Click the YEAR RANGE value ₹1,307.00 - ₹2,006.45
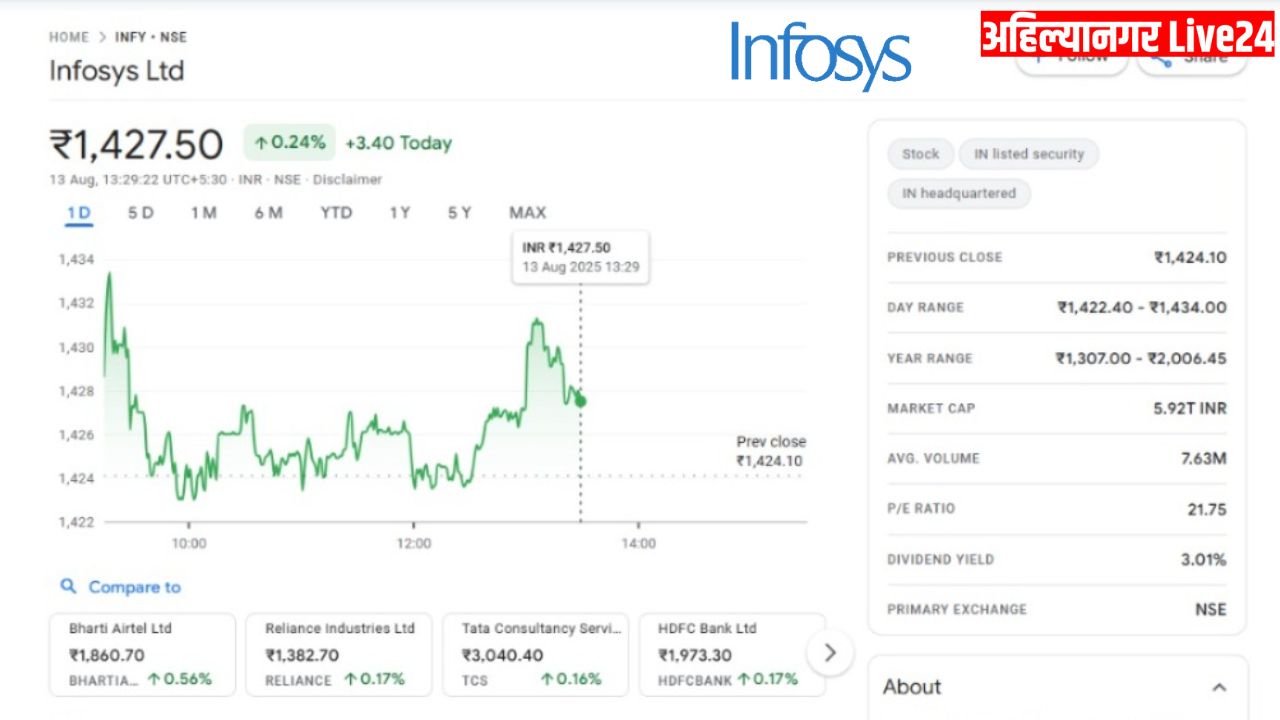 pyautogui.click(x=1141, y=358)
